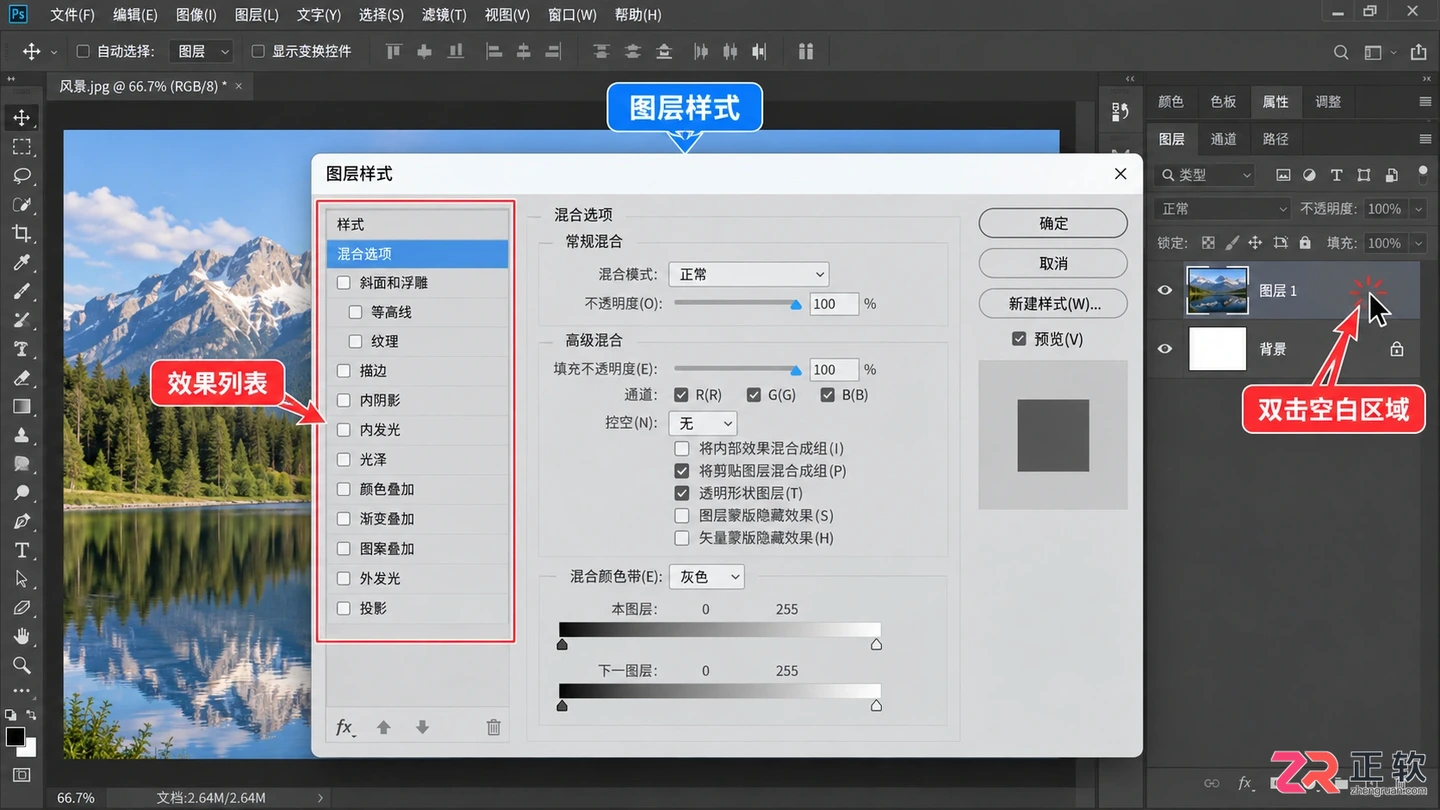
Task: Click the foreground color swatch
Action: 14,737
